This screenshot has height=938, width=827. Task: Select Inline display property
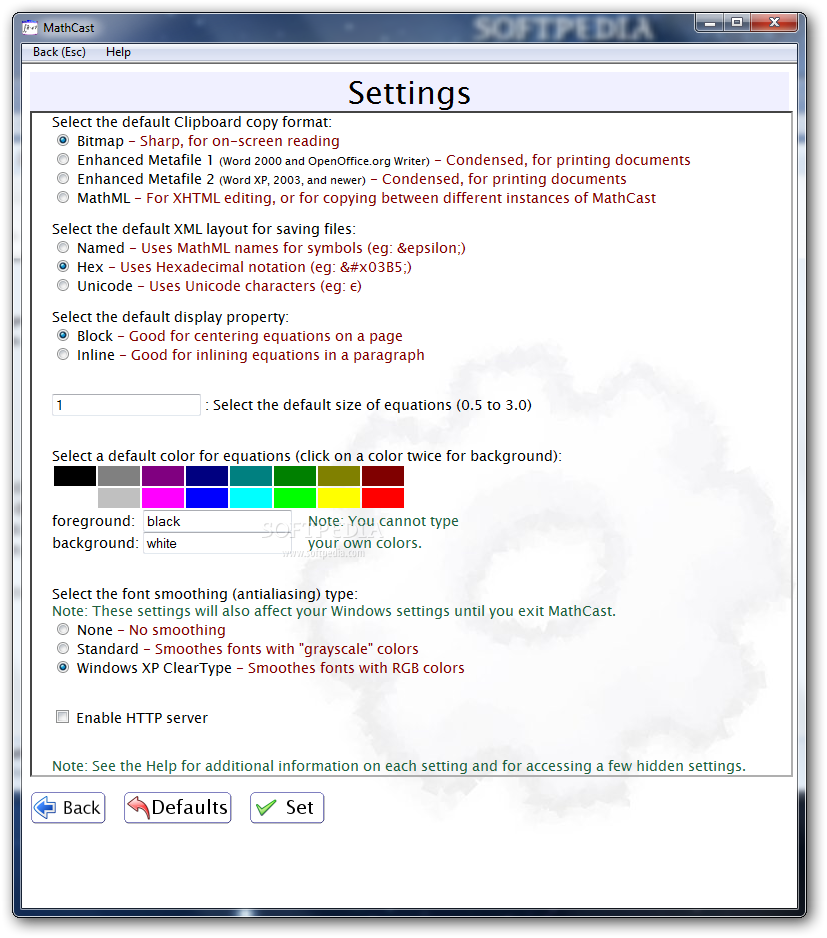click(x=63, y=355)
